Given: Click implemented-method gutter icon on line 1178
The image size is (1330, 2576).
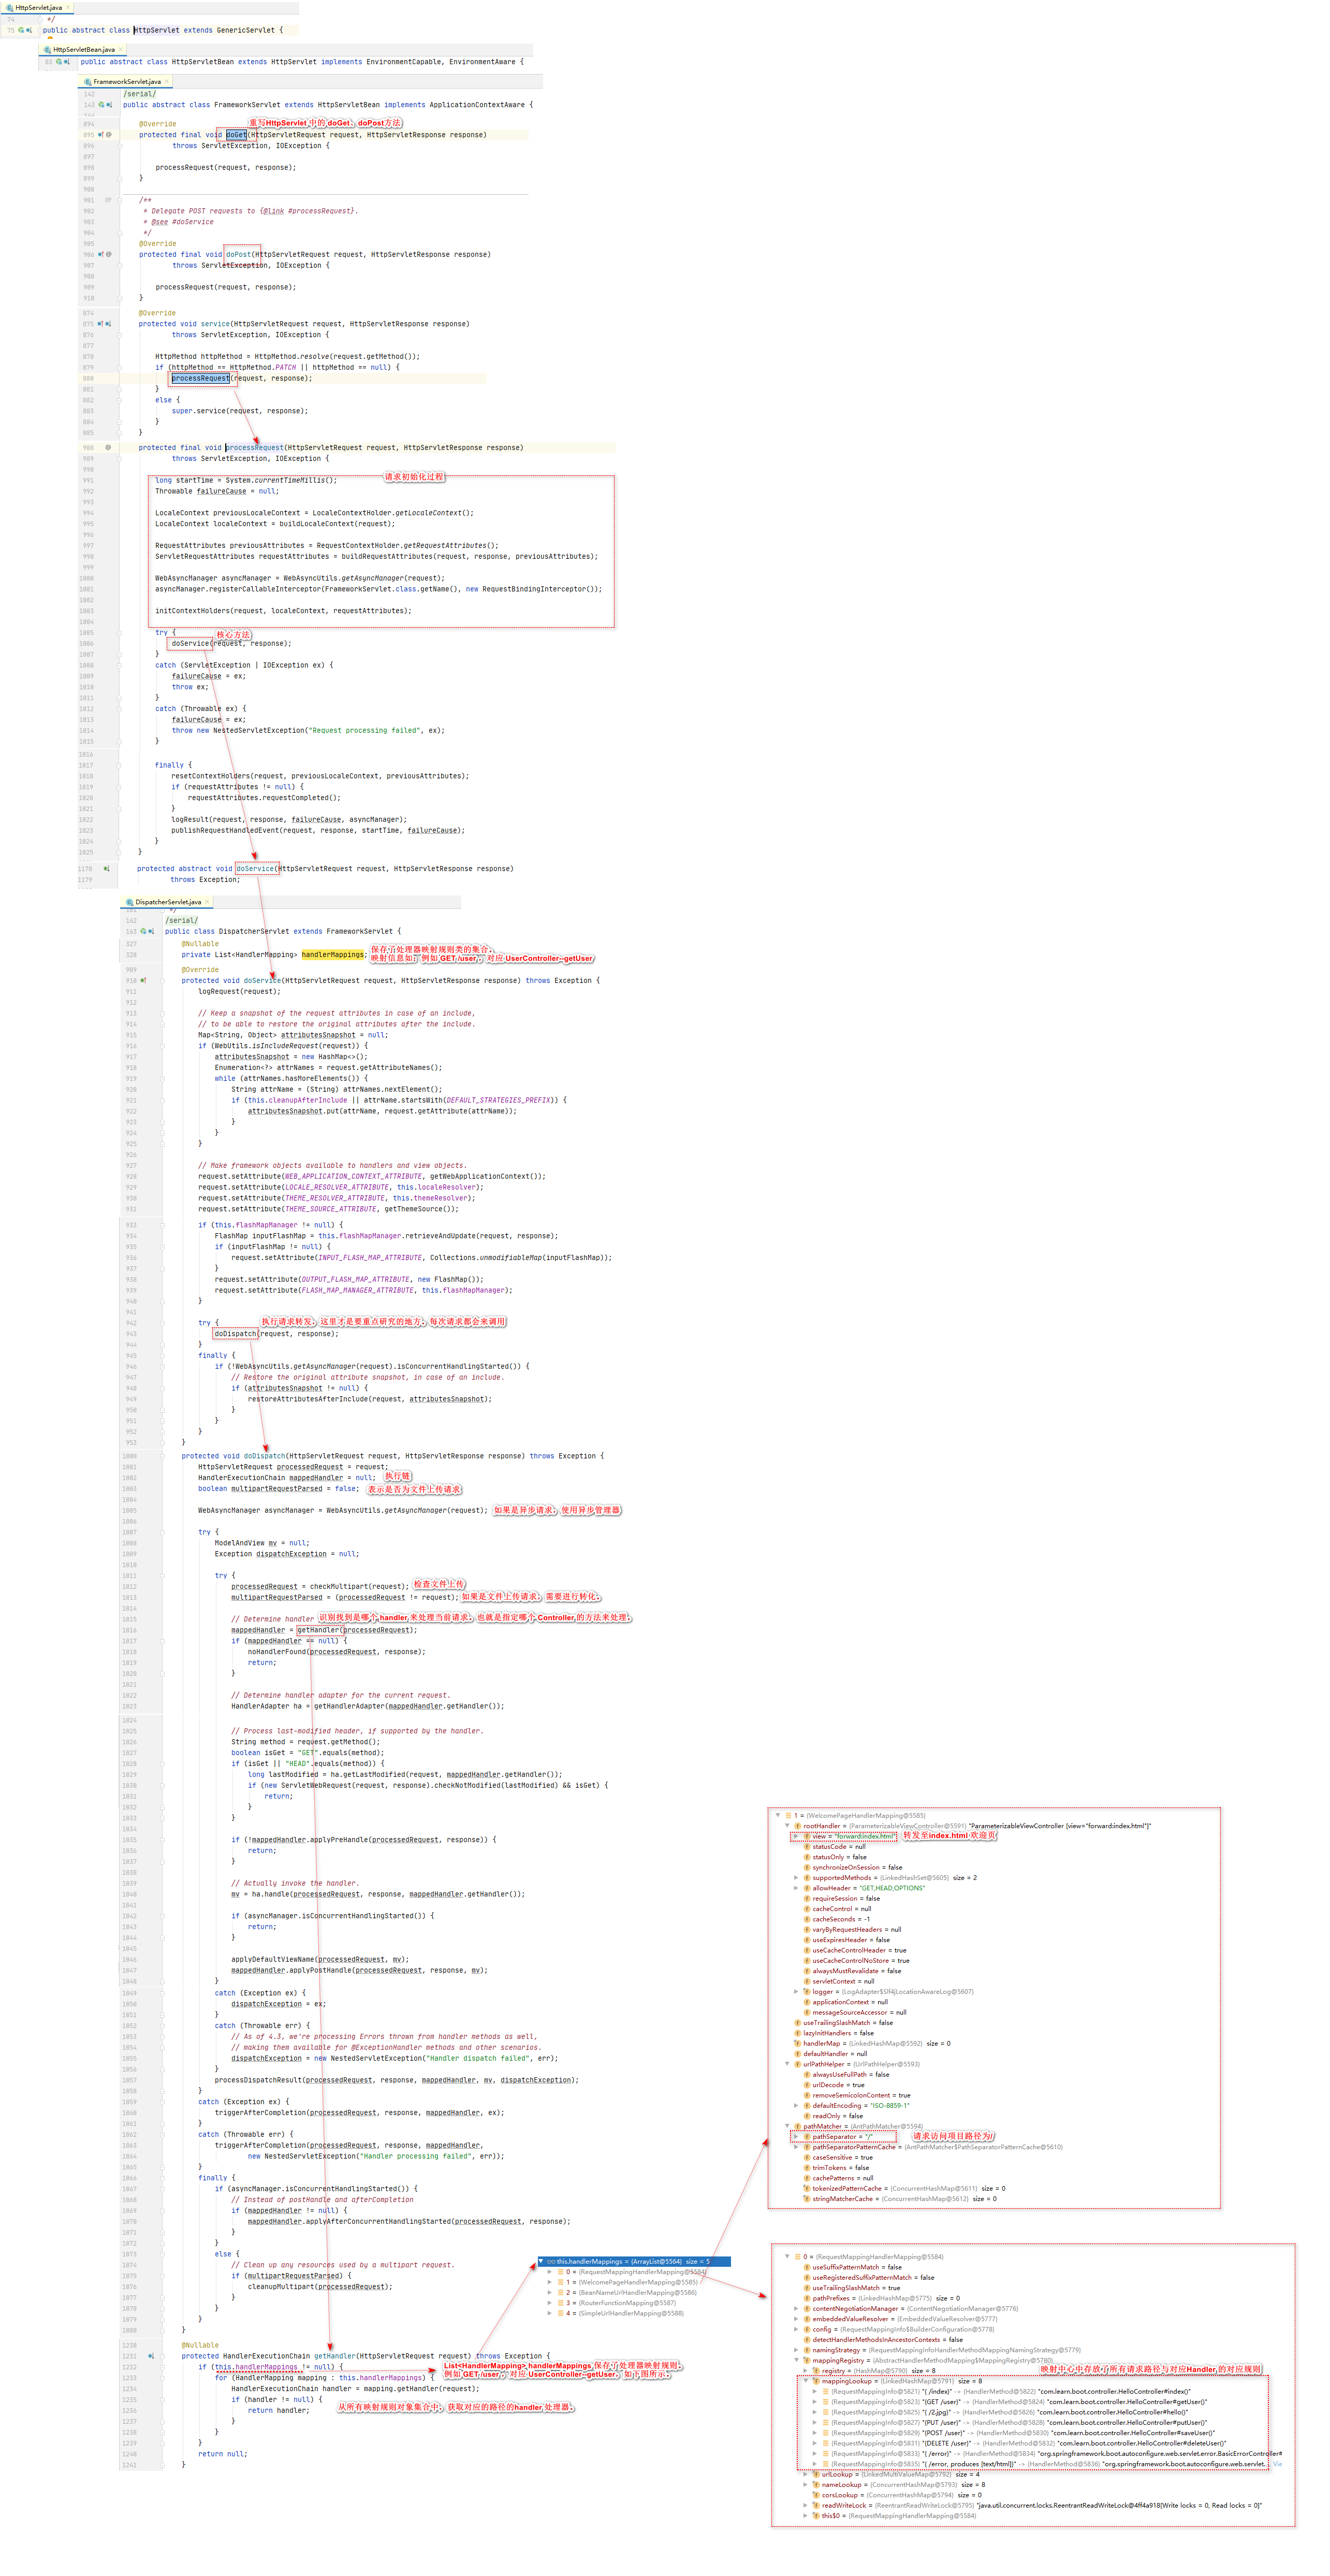Looking at the screenshot, I should click(107, 869).
